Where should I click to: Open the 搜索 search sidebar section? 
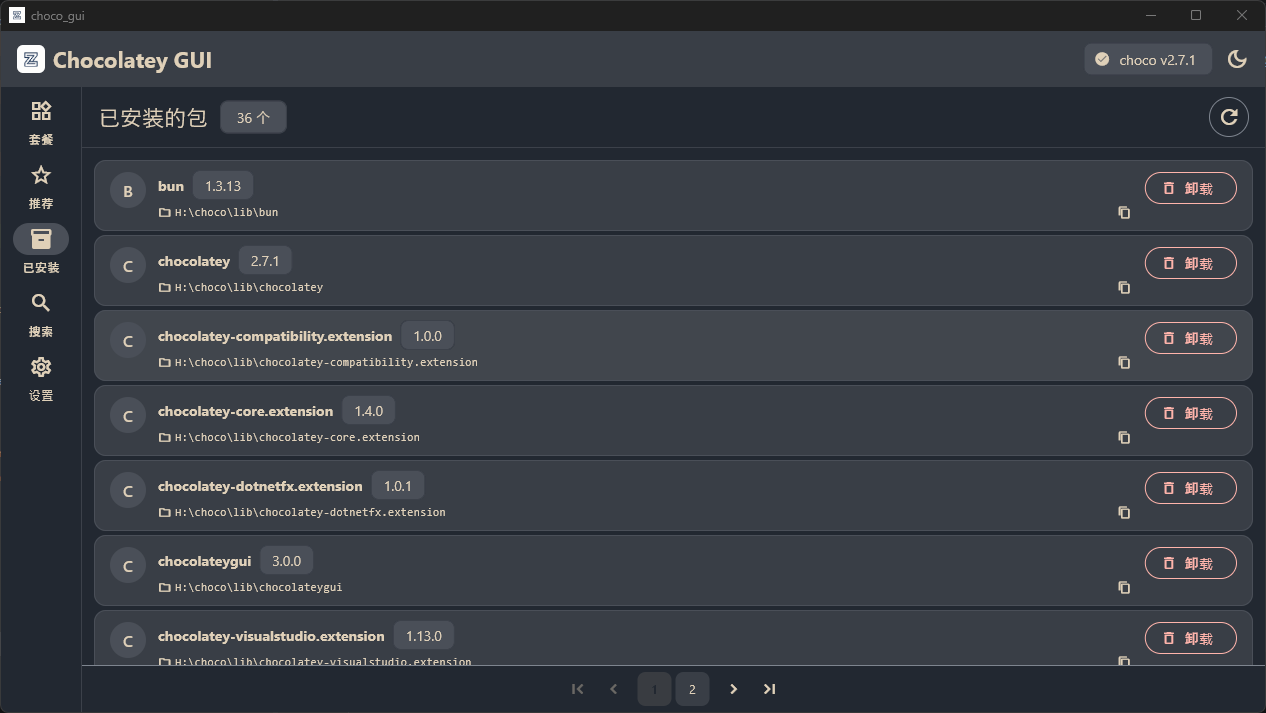[x=41, y=315]
